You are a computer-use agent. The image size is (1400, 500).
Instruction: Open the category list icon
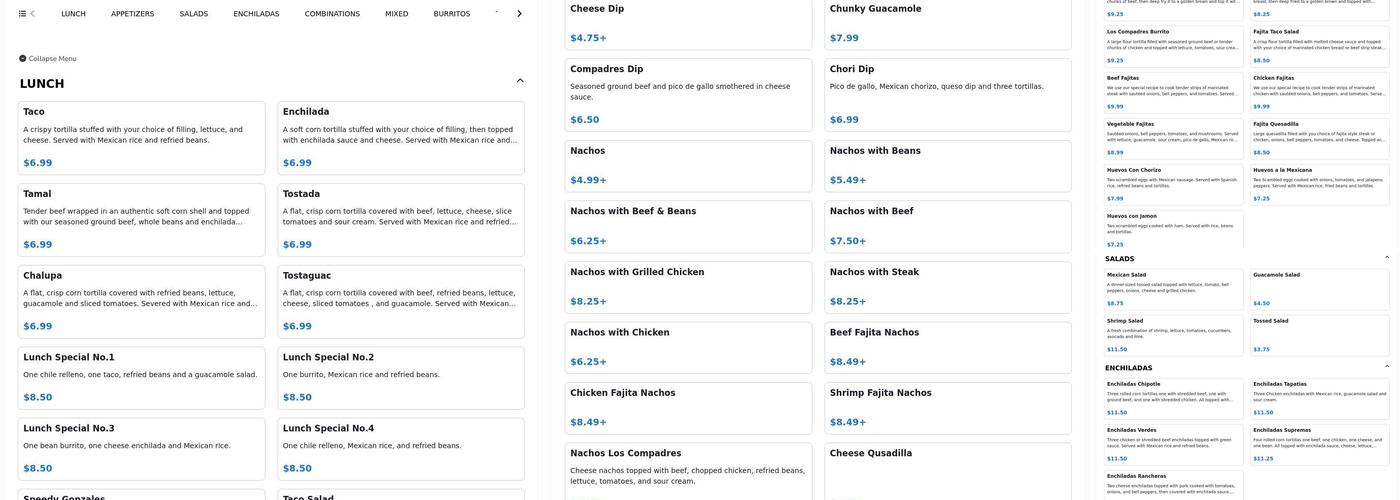coord(22,14)
